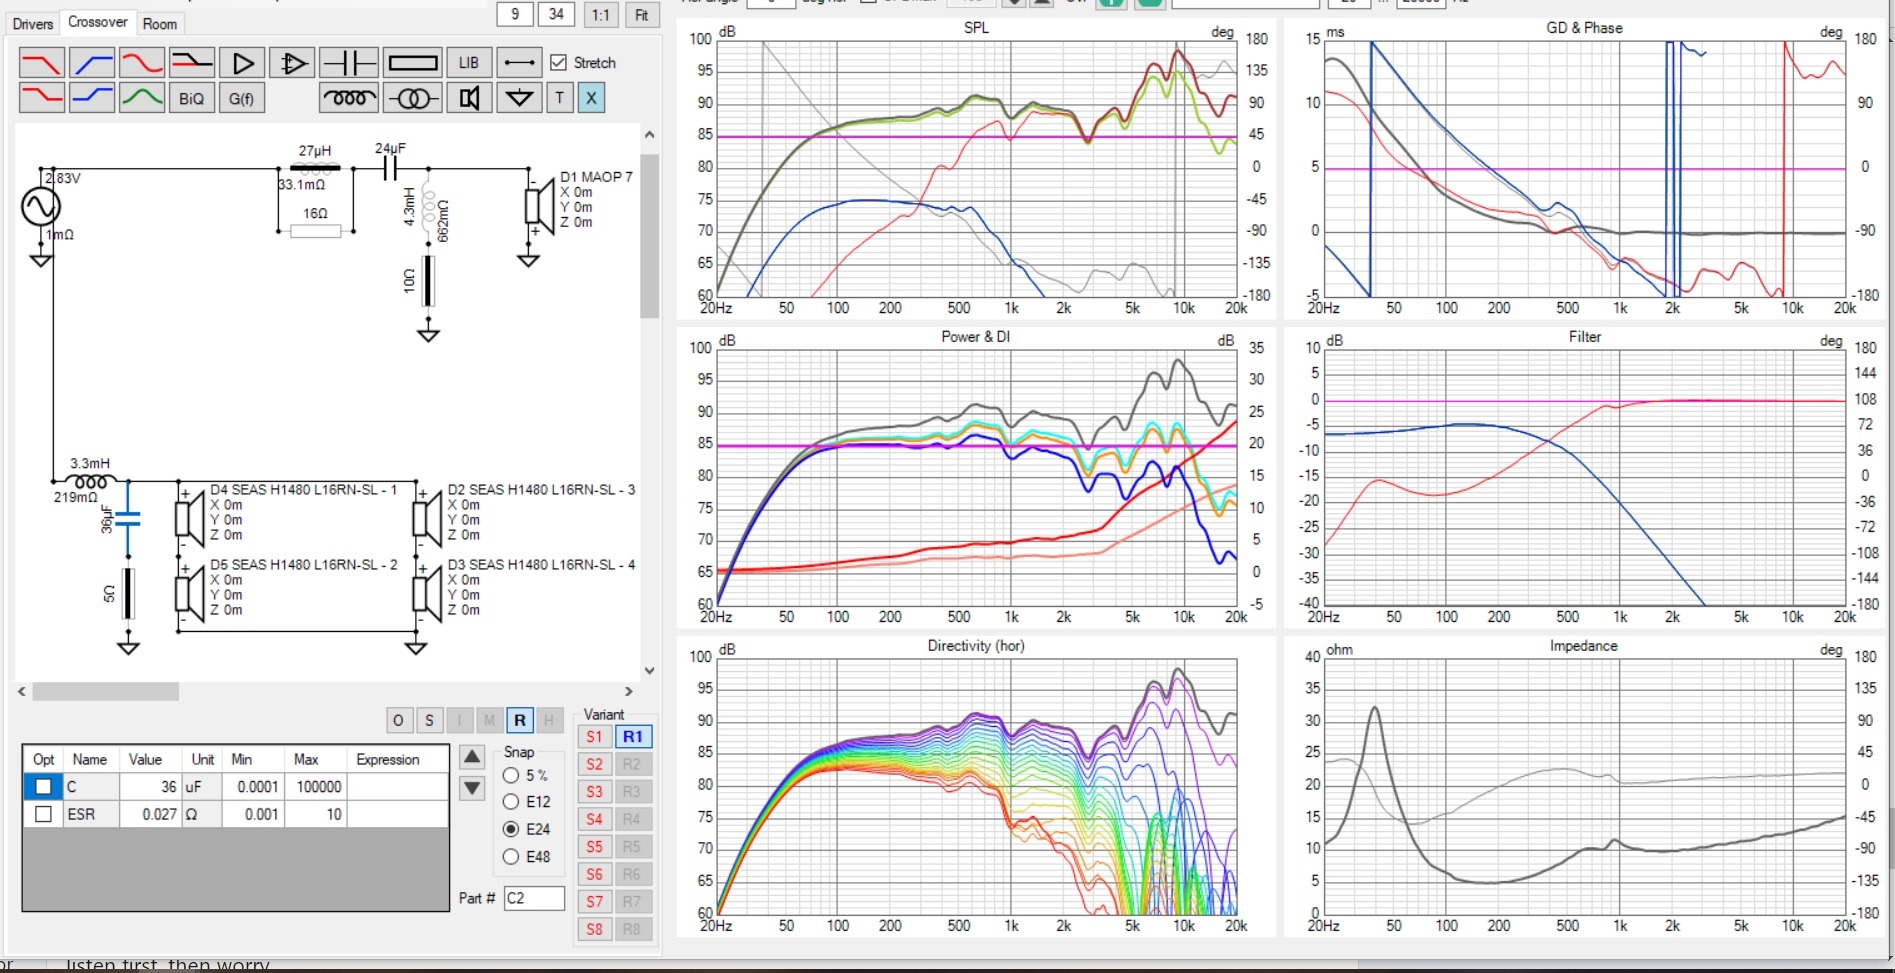Click the S button above the table
Viewport: 1895px width, 973px height.
[429, 720]
